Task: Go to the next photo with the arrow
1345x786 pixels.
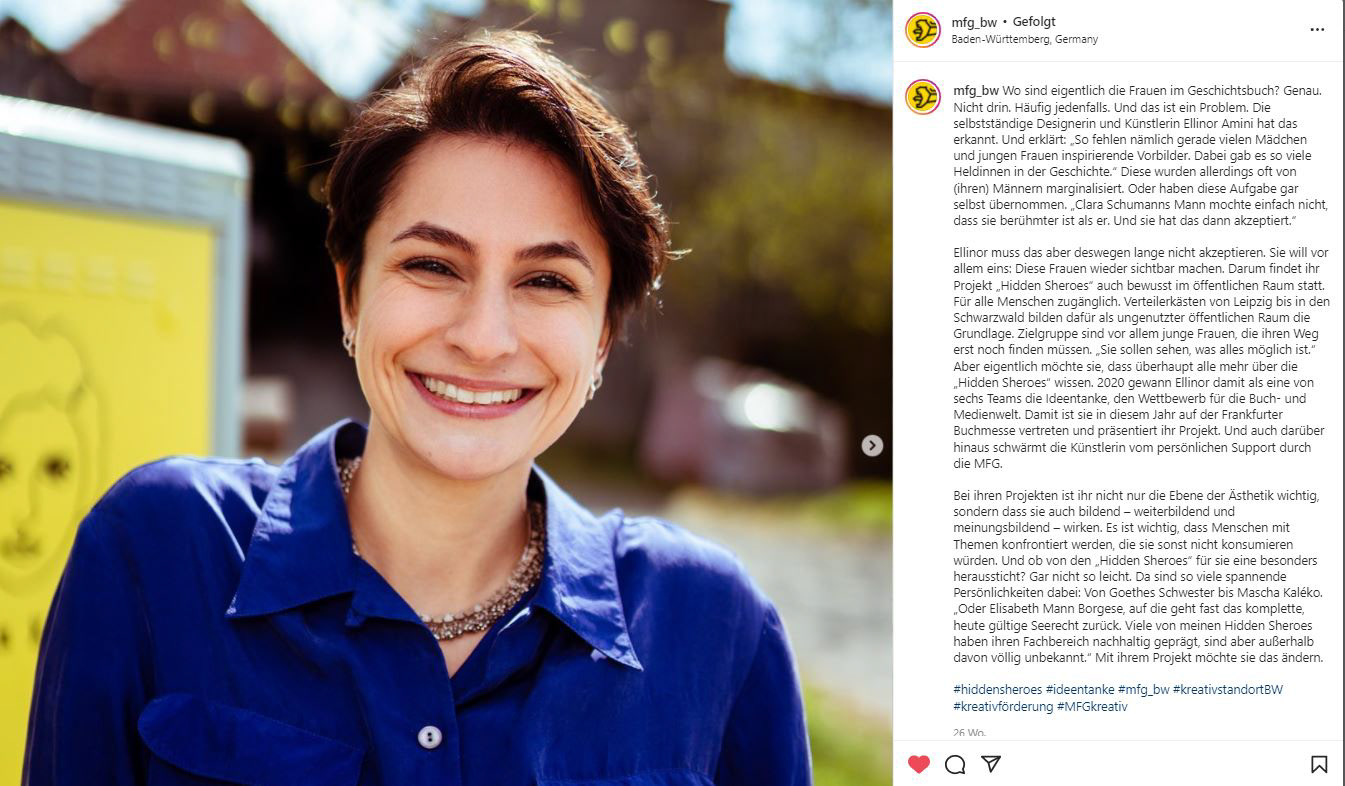Action: (872, 445)
